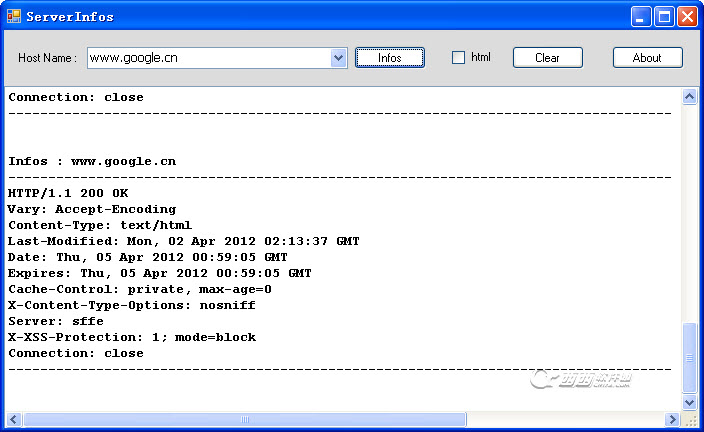Click the Clear button
This screenshot has height=432, width=704.
tap(548, 58)
